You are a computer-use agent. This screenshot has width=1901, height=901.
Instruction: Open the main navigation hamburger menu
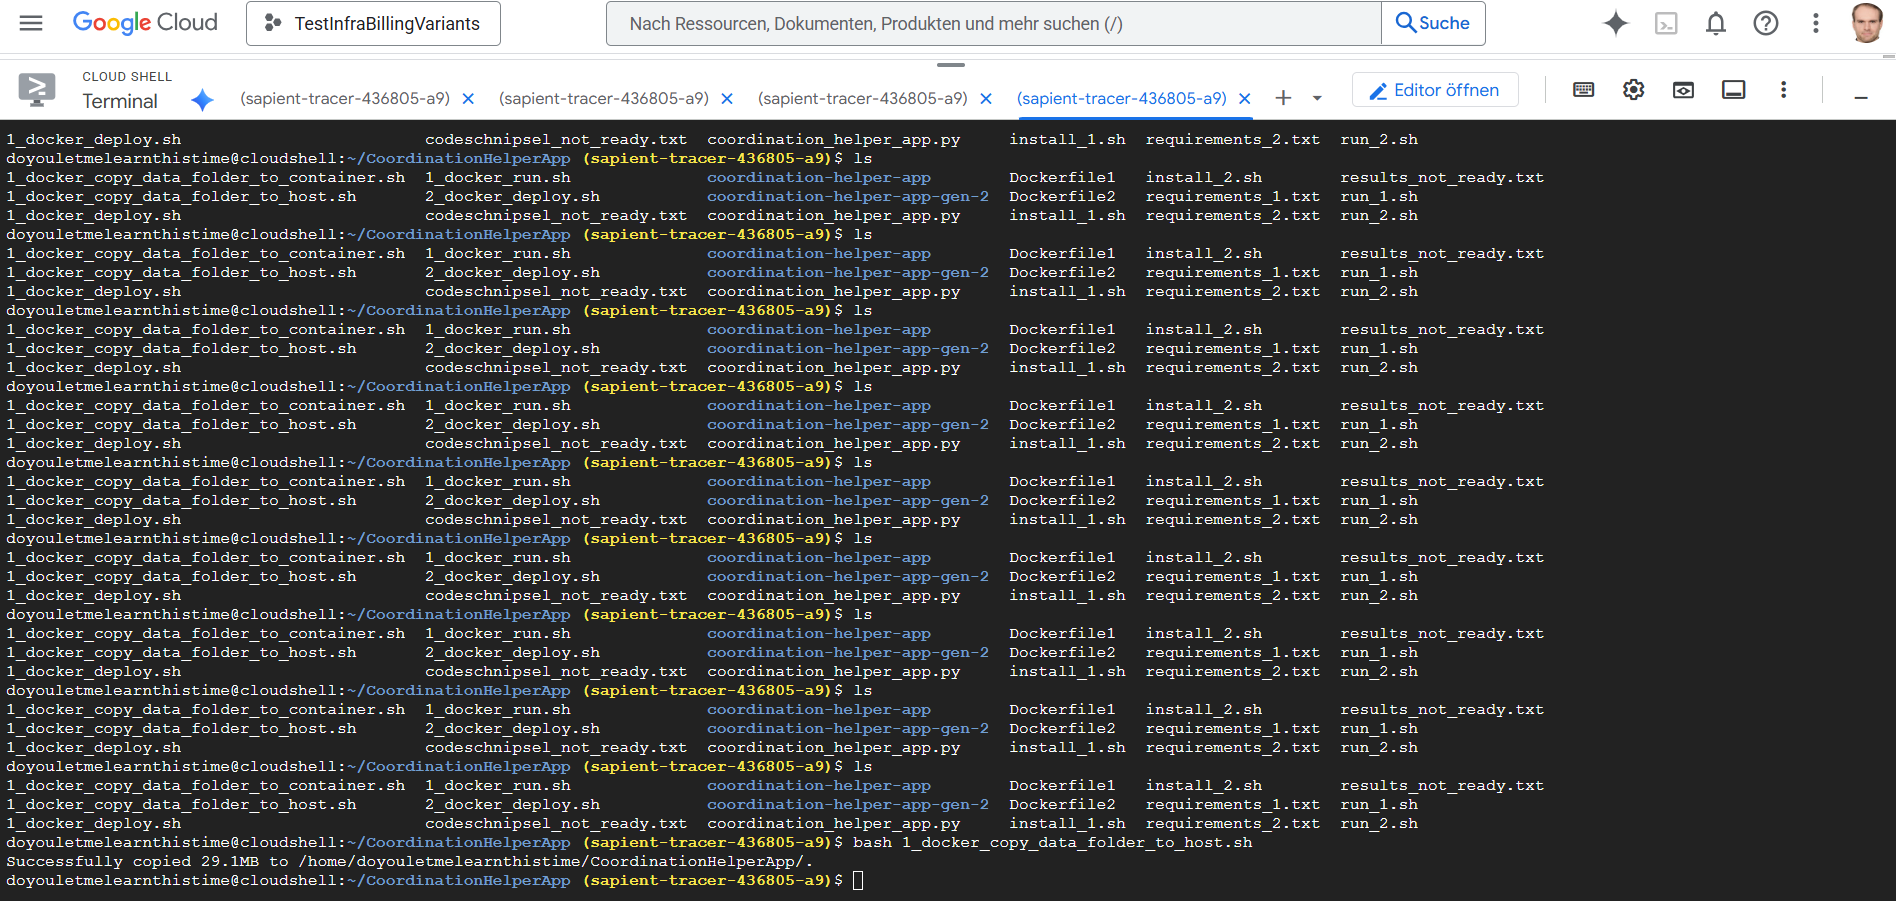(x=31, y=23)
